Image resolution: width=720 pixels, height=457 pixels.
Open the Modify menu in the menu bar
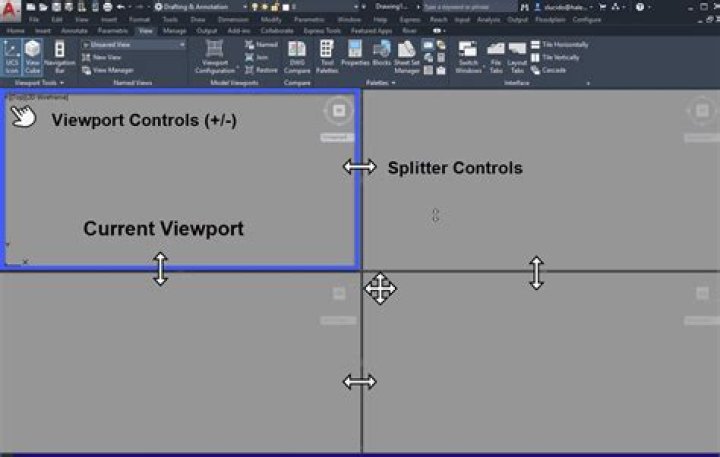point(271,20)
